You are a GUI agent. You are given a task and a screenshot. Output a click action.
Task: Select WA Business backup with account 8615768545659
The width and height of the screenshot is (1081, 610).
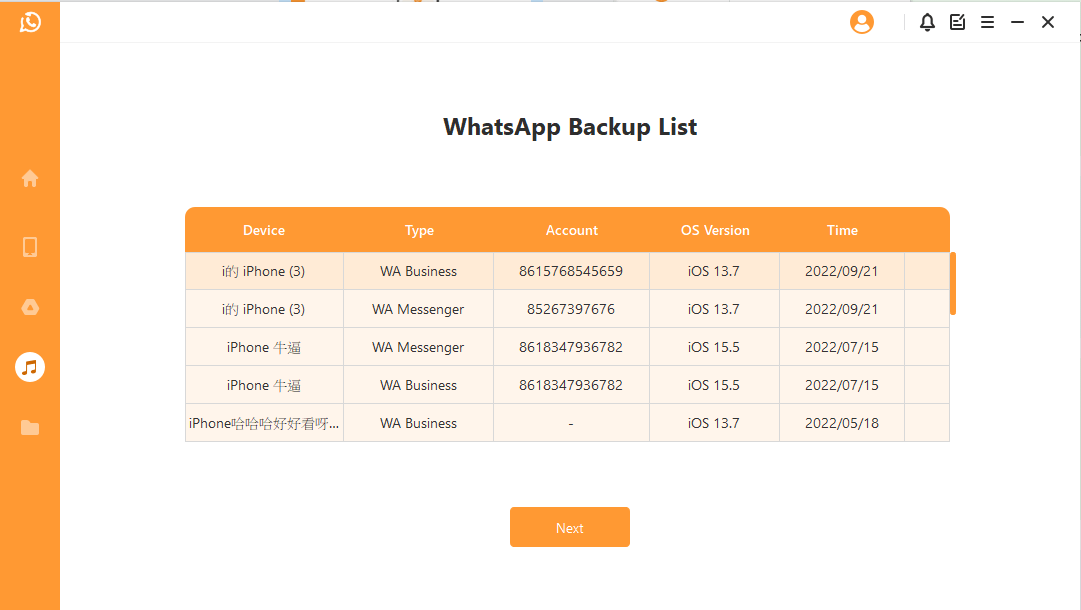click(x=570, y=271)
